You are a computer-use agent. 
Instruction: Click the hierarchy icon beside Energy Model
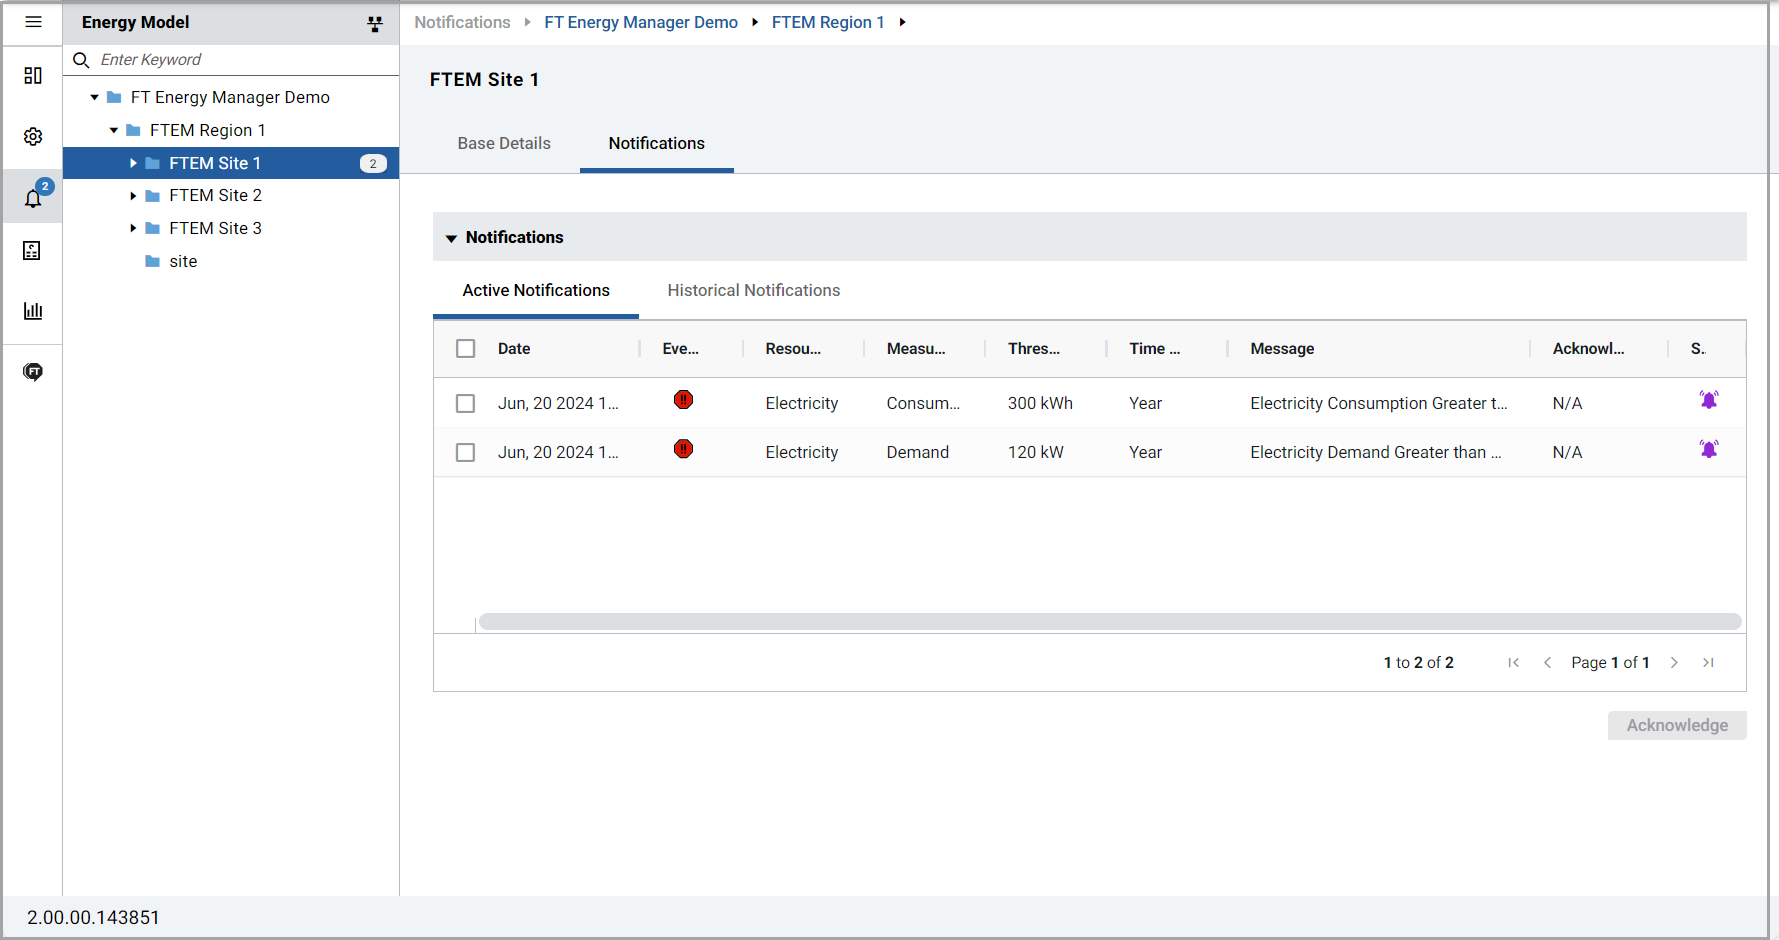point(375,24)
